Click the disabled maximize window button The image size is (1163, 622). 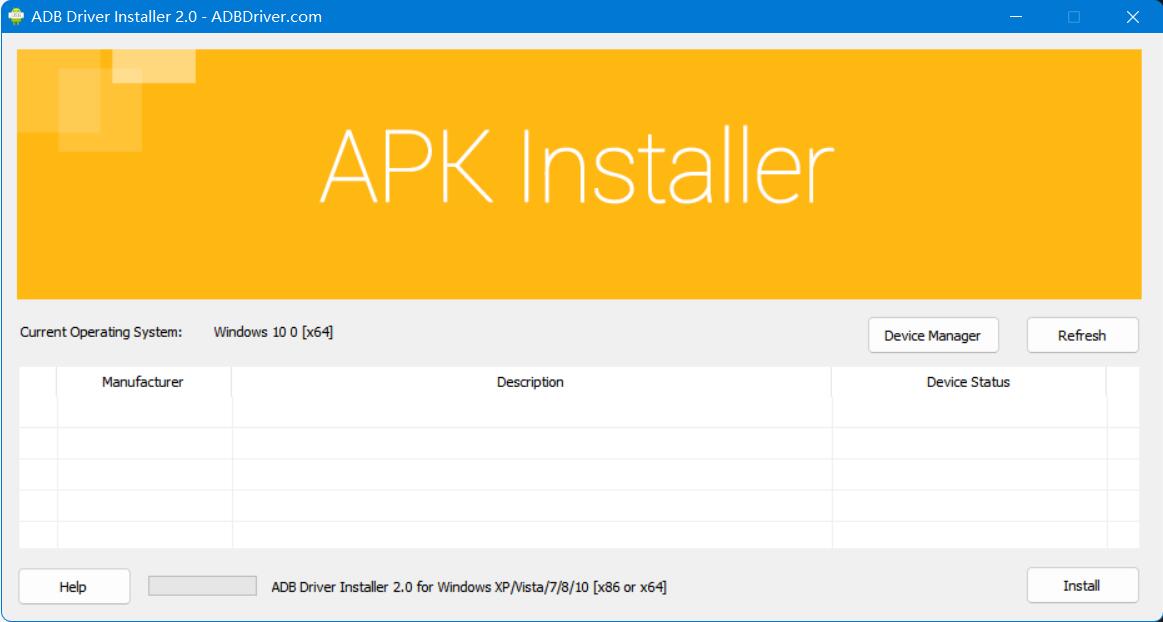[x=1074, y=17]
